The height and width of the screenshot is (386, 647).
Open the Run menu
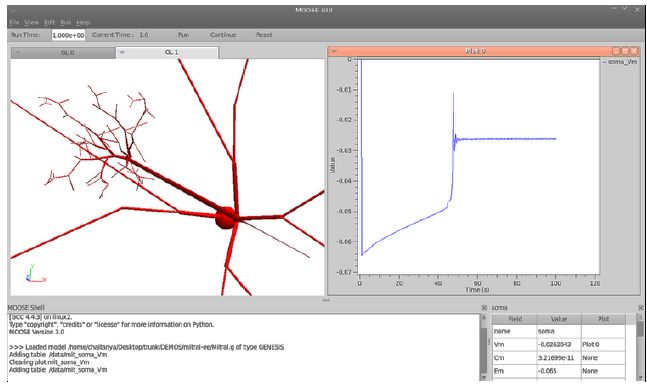[x=66, y=22]
